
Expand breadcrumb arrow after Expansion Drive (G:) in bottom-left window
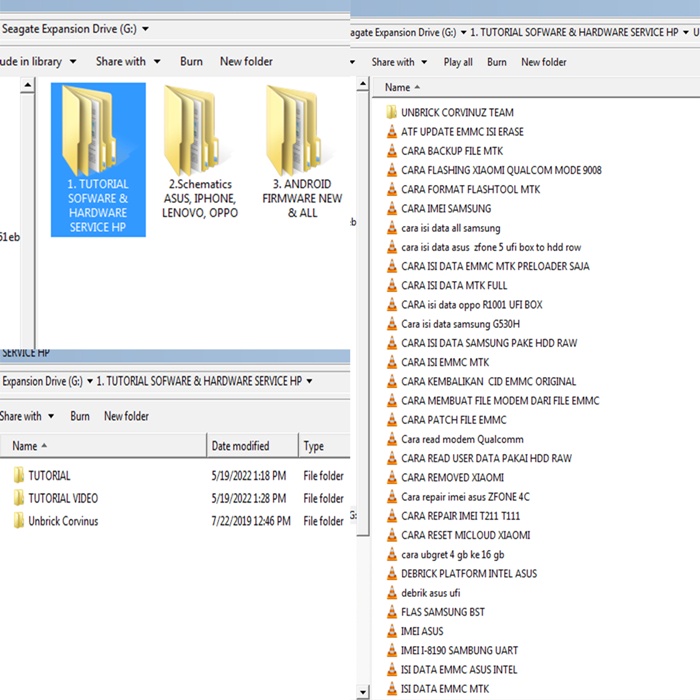pyautogui.click(x=89, y=381)
